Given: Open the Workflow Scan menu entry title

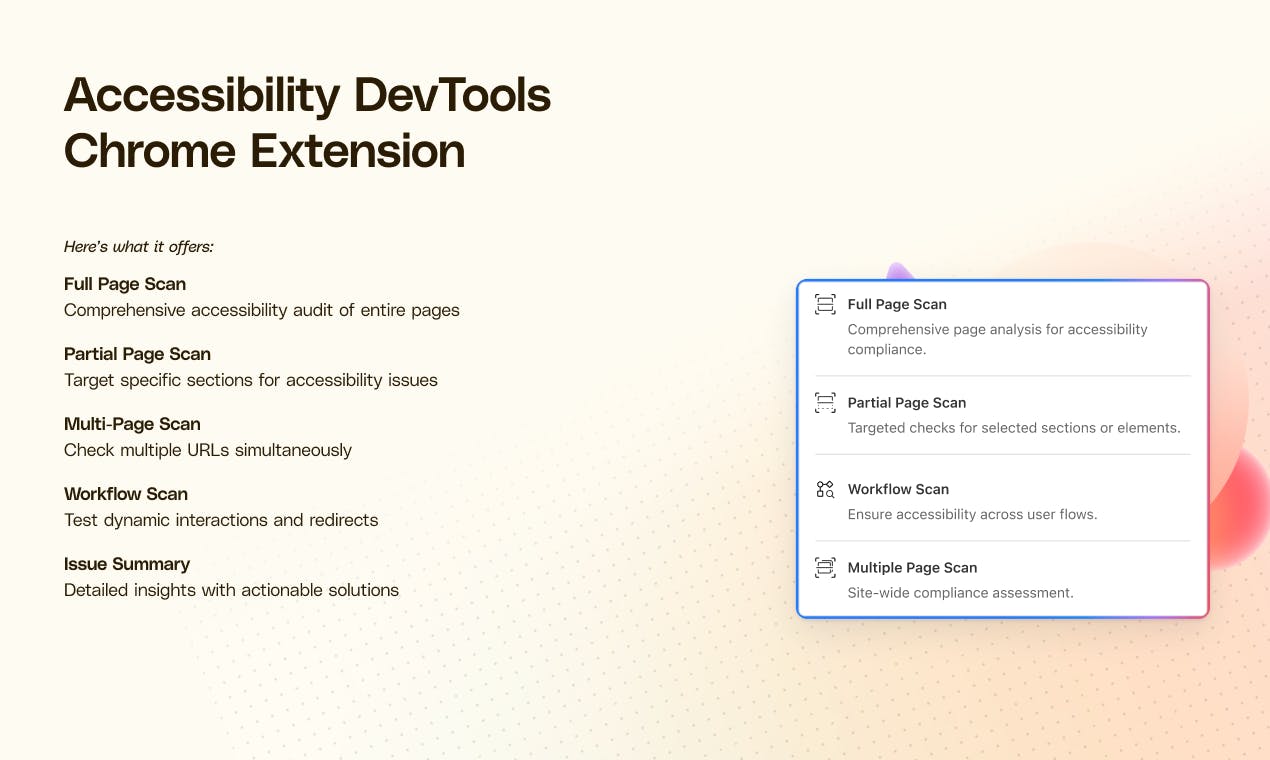Looking at the screenshot, I should [x=898, y=489].
